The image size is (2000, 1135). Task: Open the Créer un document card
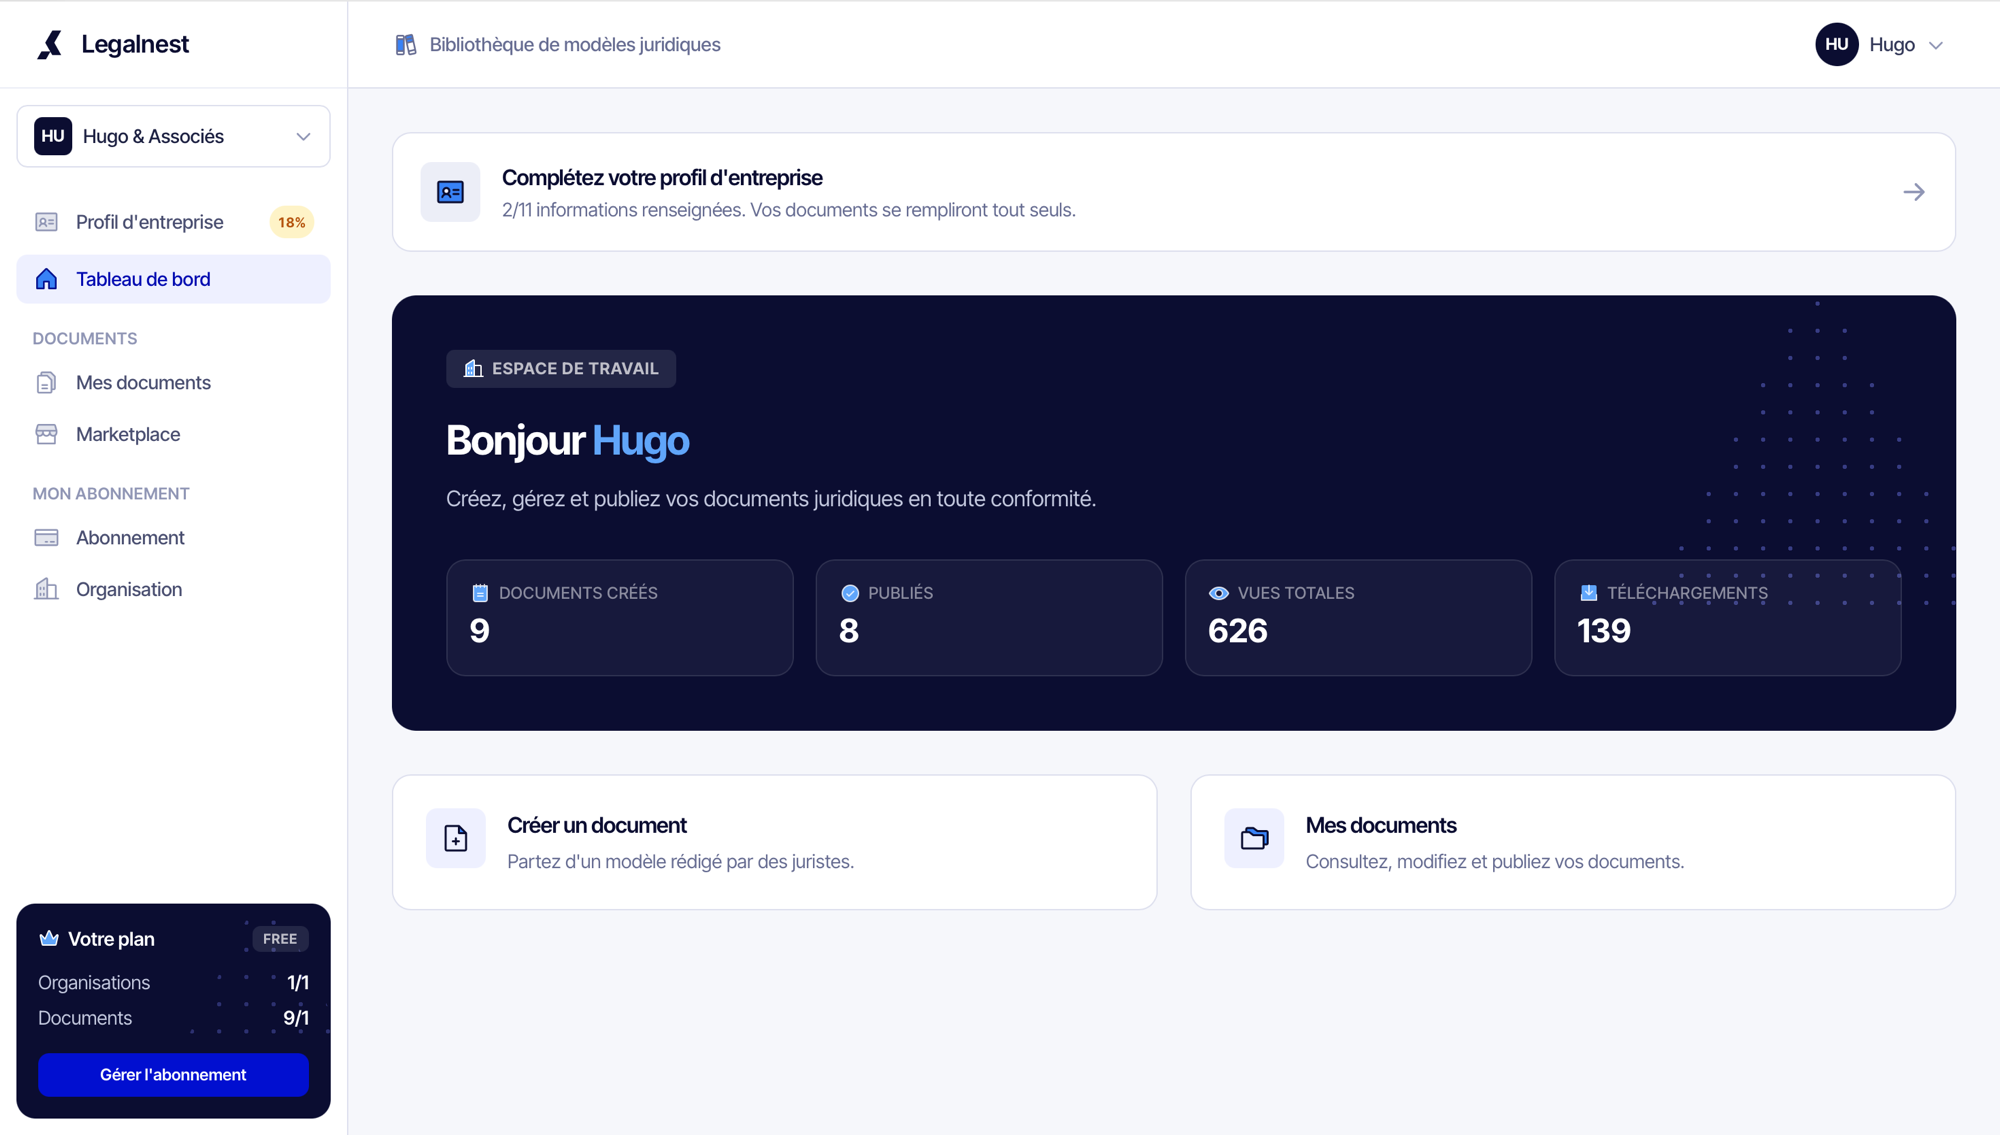click(775, 842)
